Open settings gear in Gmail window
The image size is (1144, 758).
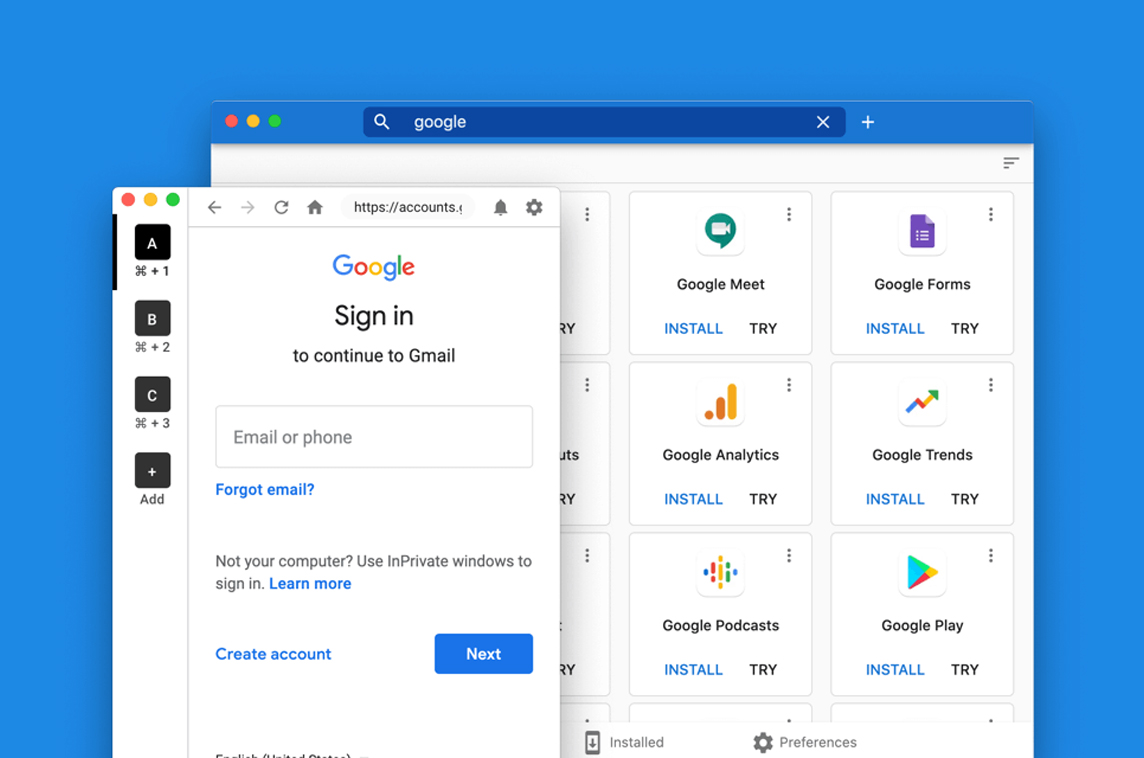[534, 207]
